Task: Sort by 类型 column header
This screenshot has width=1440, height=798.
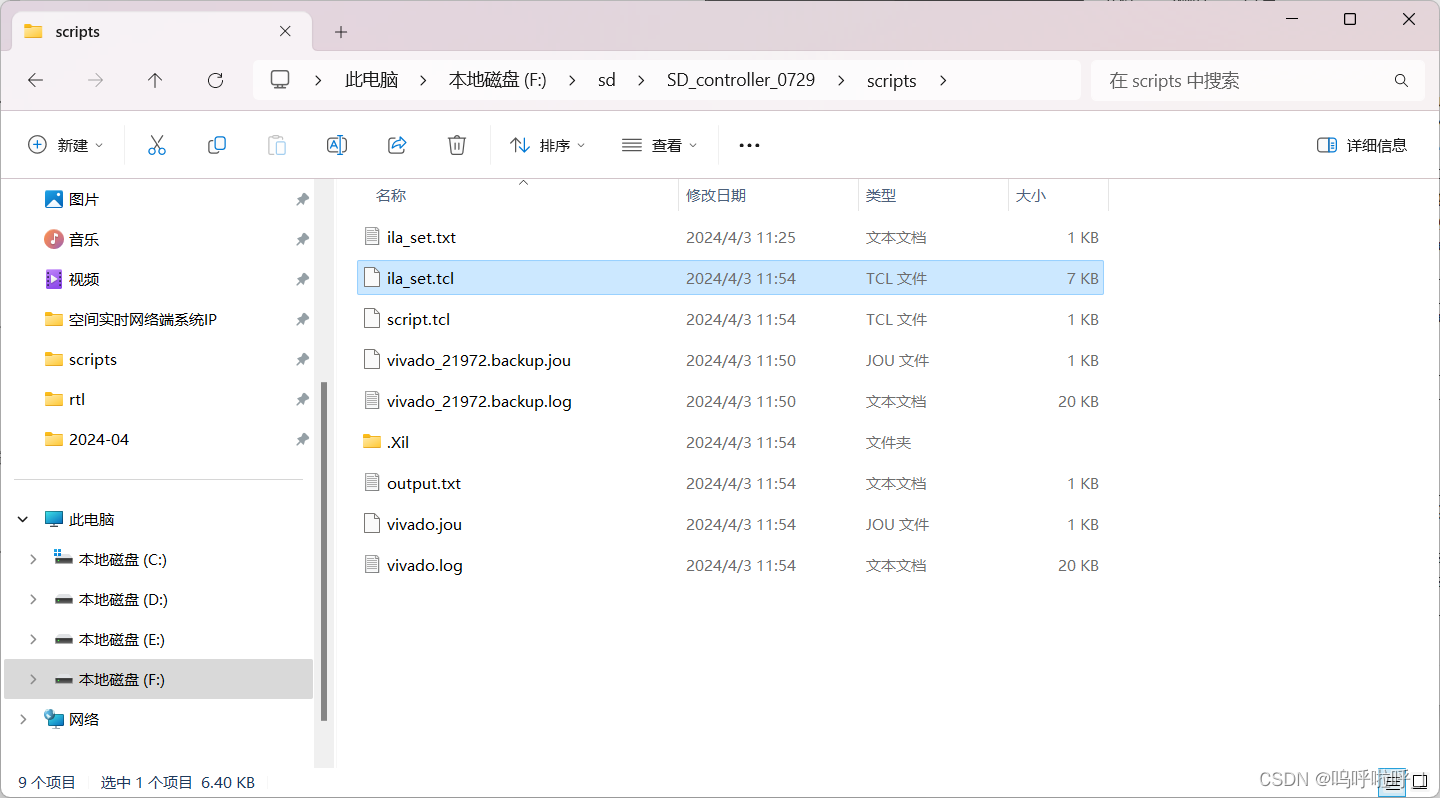Action: pos(881,196)
